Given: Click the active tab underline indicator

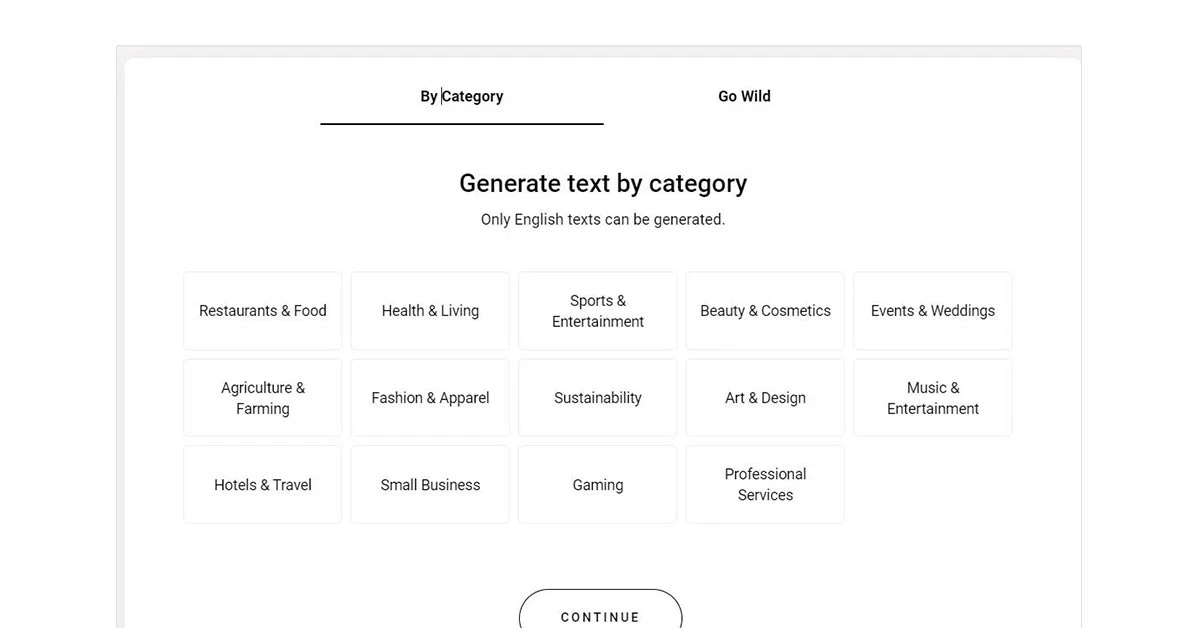Looking at the screenshot, I should (461, 123).
